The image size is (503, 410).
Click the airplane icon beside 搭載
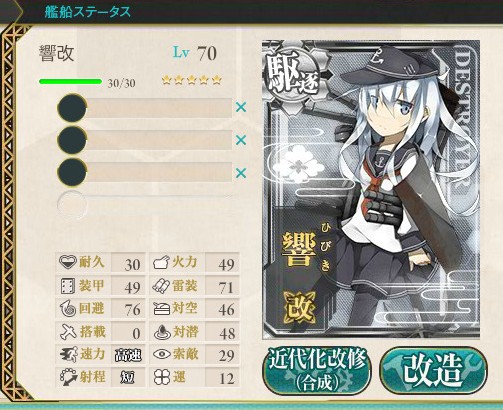[68, 332]
